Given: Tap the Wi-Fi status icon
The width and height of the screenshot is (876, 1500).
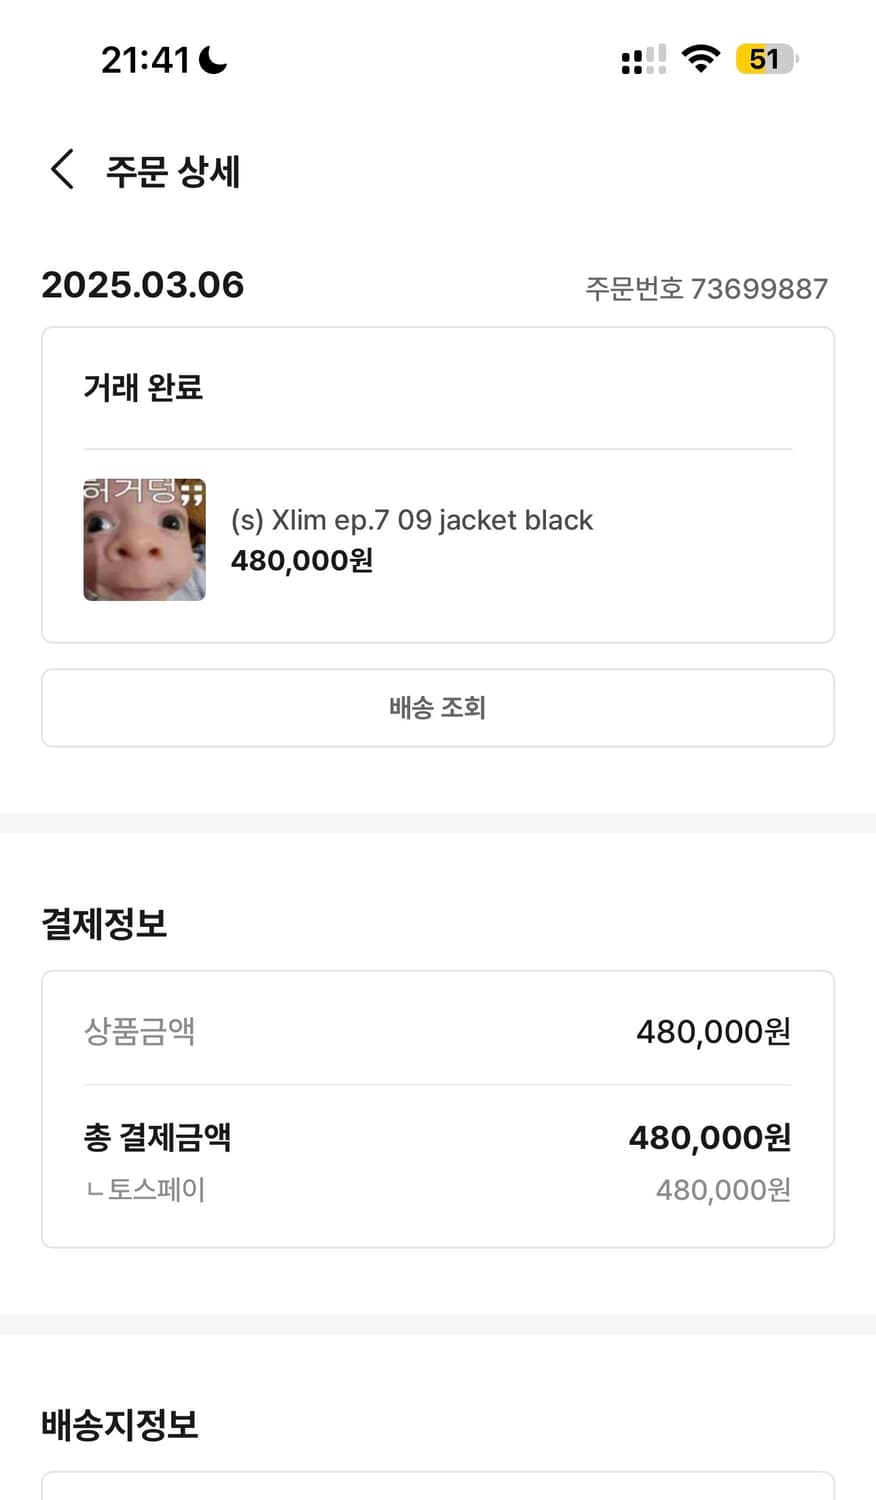Looking at the screenshot, I should pyautogui.click(x=701, y=59).
